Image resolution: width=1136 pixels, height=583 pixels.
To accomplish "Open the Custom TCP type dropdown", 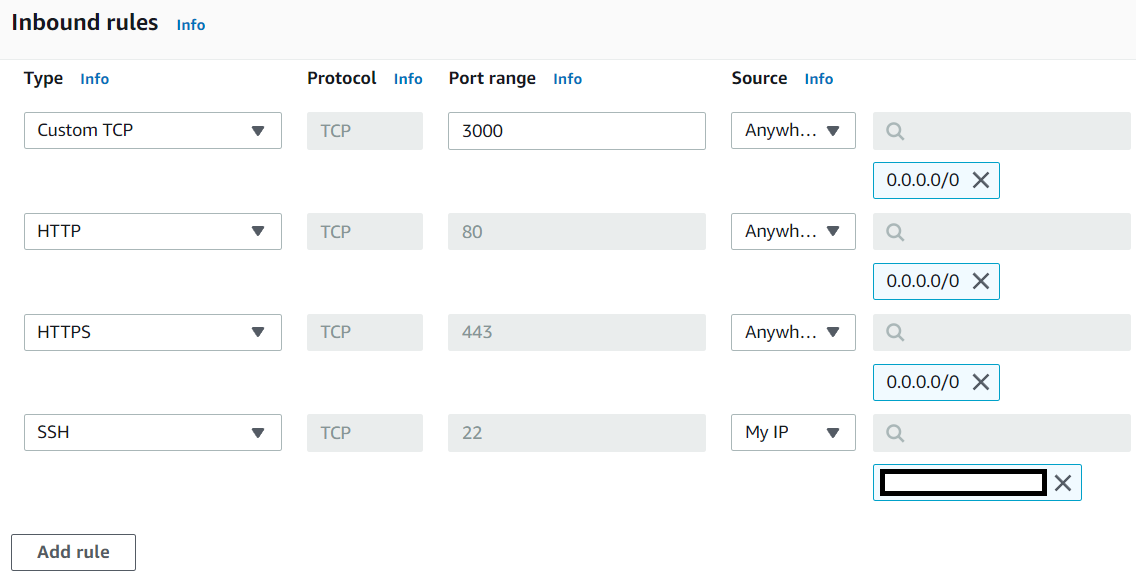I will coord(152,131).
